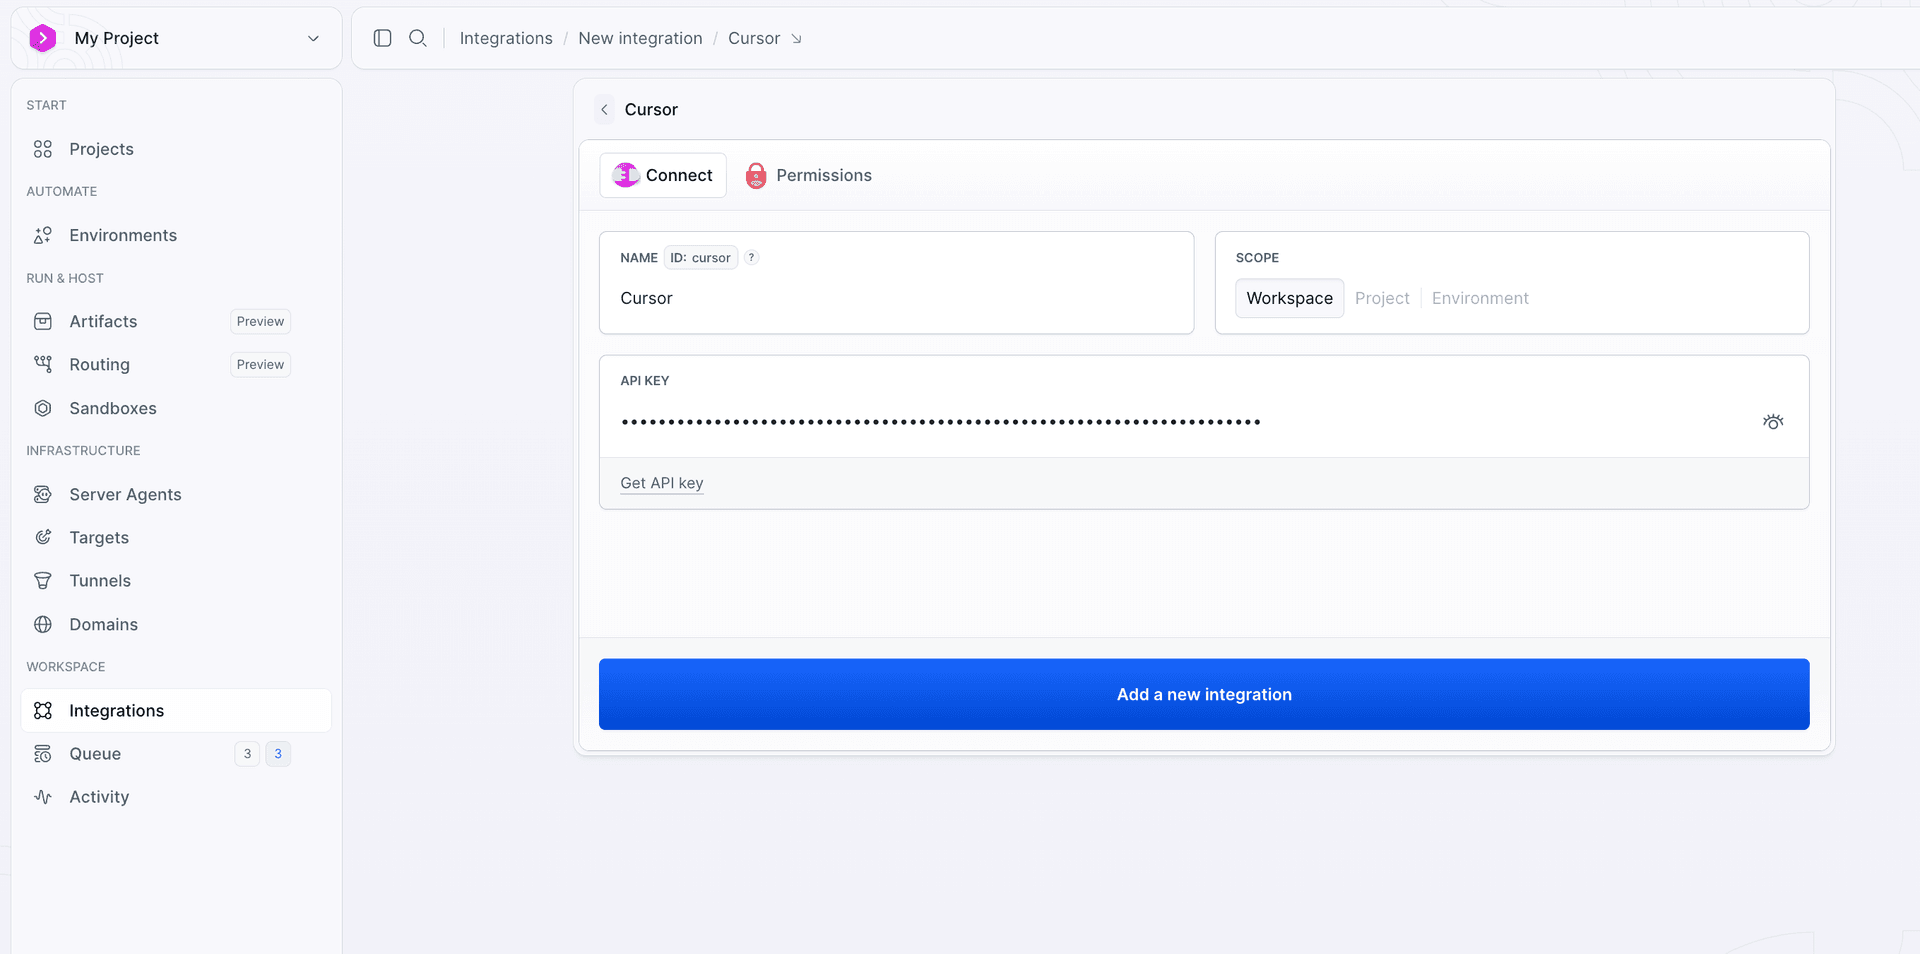Screen dimensions: 1920x954
Task: Go to the Integrations breadcrumb
Action: (506, 38)
